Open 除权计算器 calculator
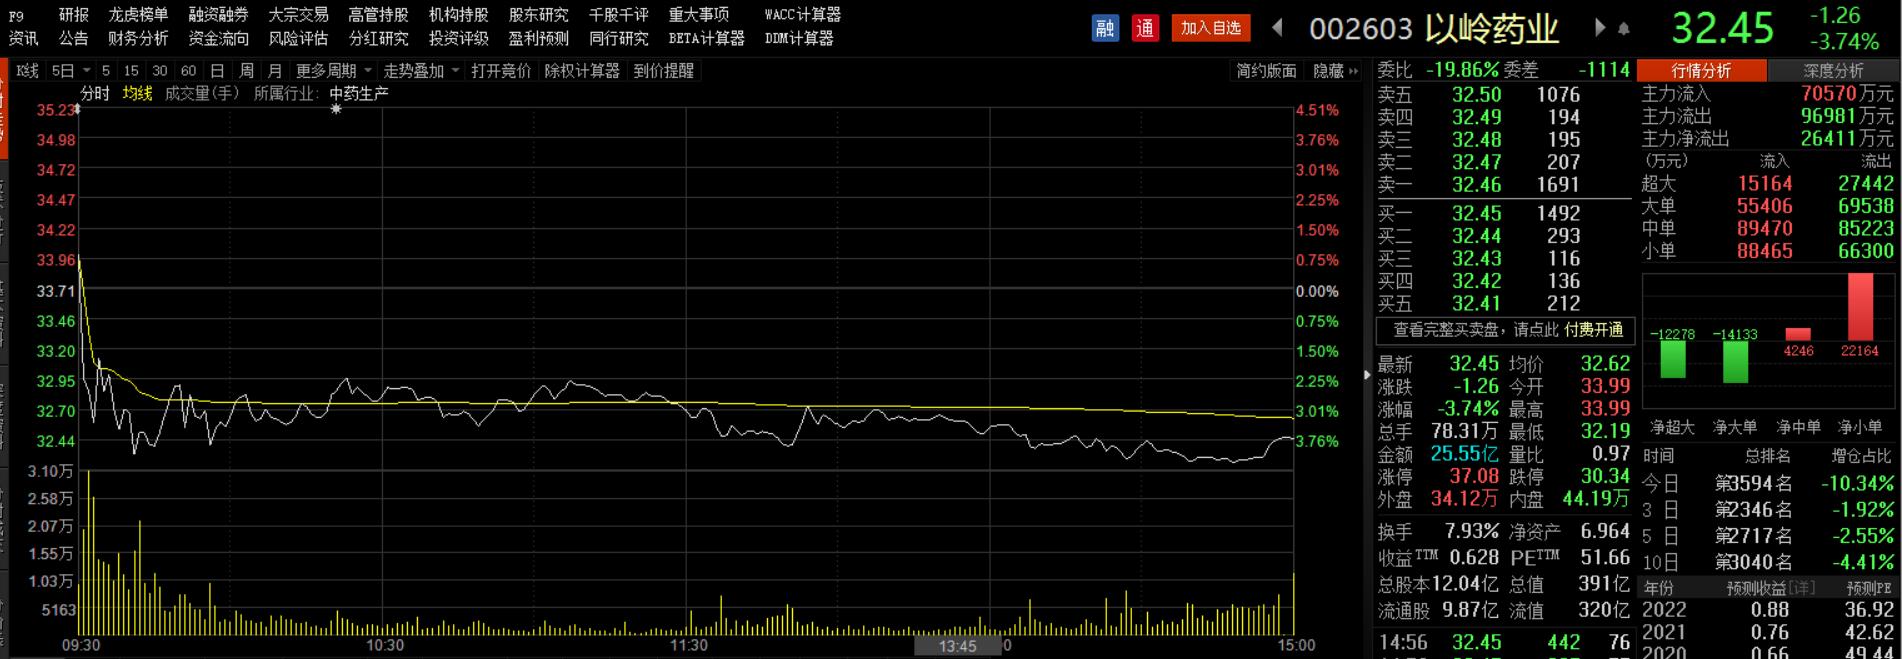This screenshot has width=1902, height=659. pyautogui.click(x=582, y=71)
